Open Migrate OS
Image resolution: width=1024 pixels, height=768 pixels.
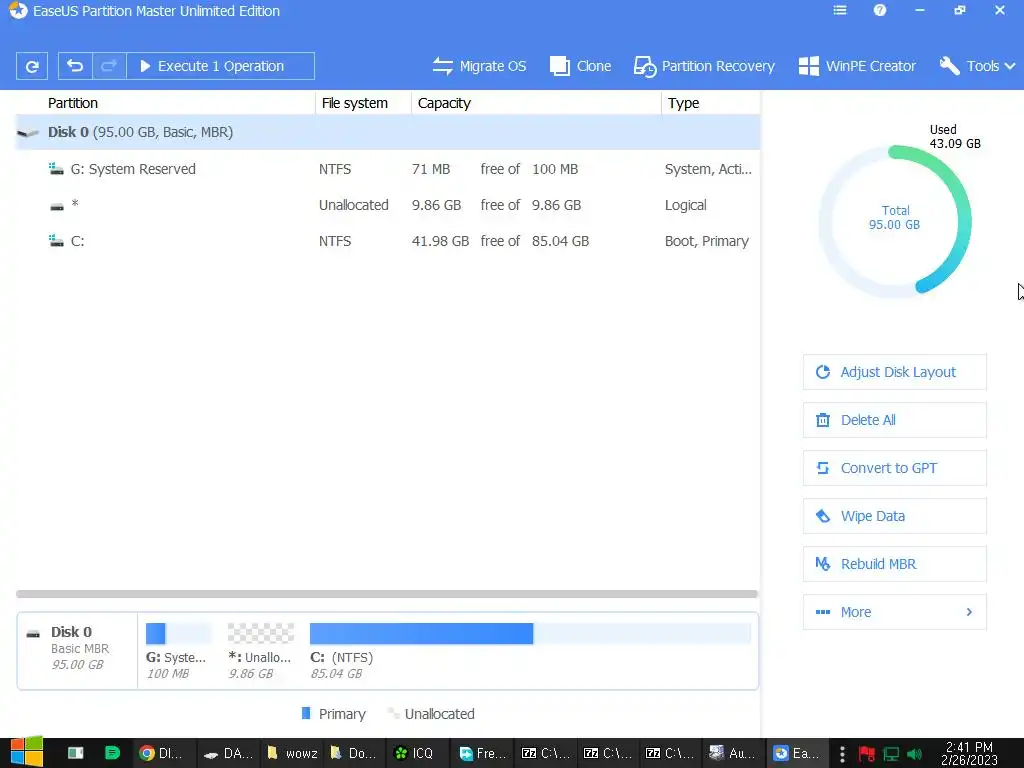coord(479,66)
